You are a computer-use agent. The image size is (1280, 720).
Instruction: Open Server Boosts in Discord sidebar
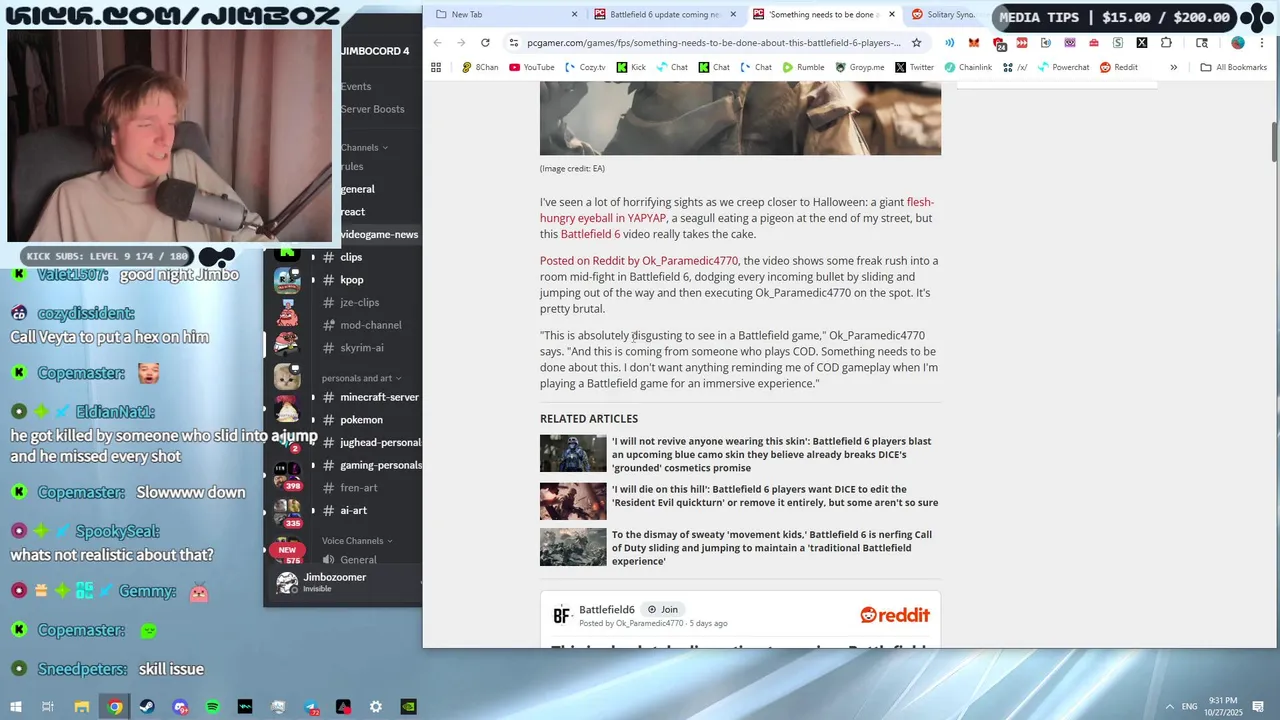tap(373, 109)
